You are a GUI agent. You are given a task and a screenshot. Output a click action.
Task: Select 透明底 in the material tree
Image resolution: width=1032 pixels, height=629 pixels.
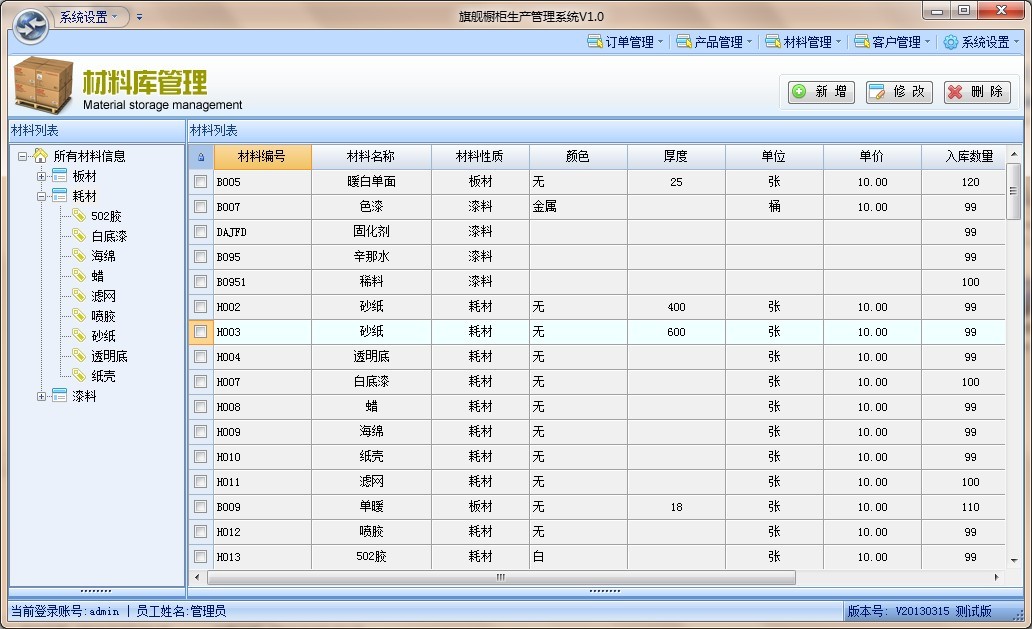[x=109, y=356]
